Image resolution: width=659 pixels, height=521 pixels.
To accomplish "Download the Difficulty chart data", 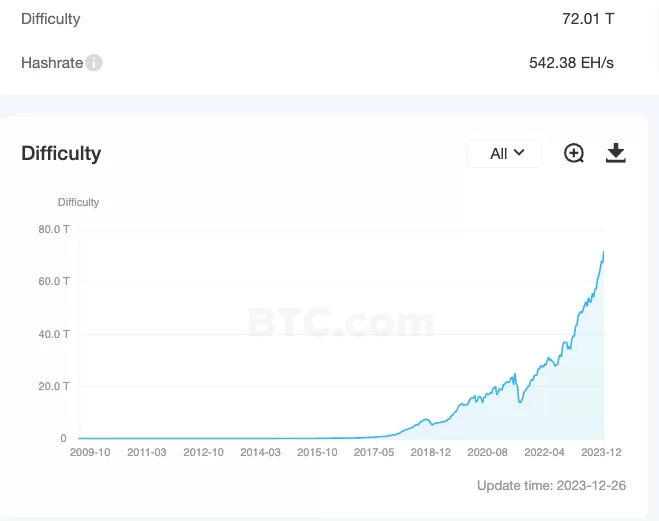I will [616, 153].
